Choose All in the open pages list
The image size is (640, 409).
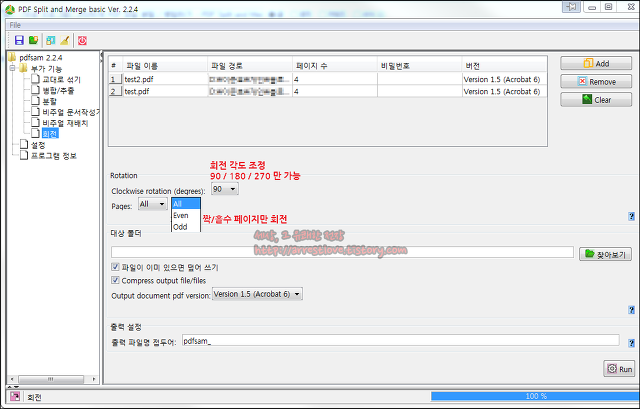(186, 204)
